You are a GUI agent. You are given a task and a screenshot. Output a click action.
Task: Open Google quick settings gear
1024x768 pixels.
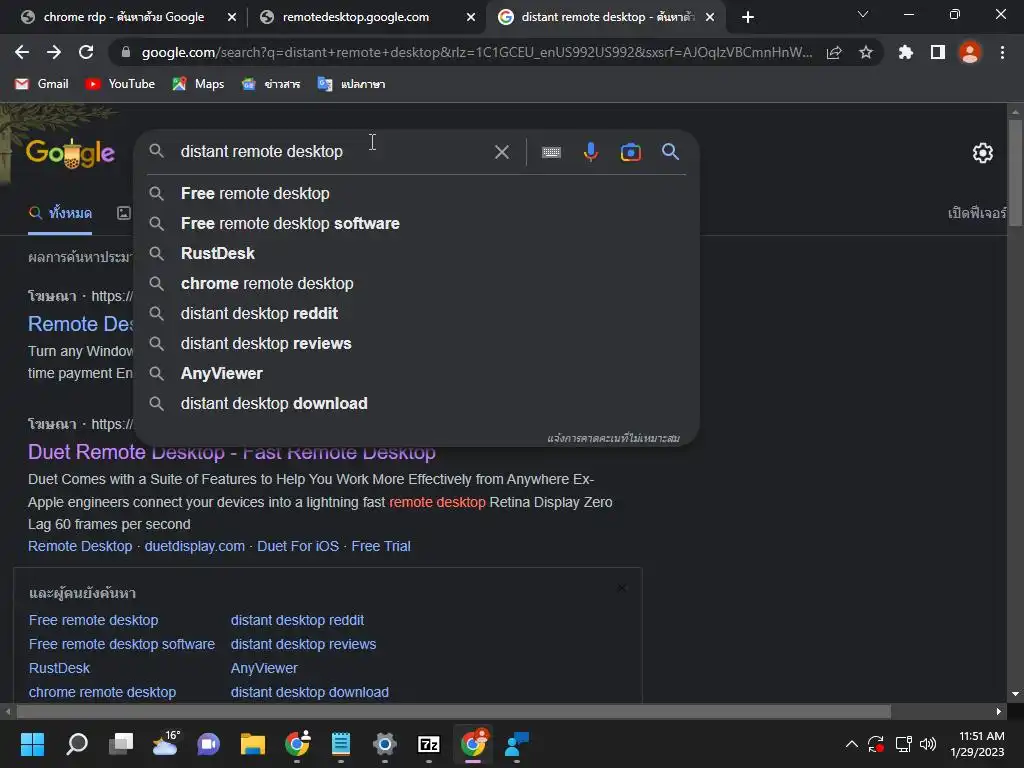pos(982,153)
